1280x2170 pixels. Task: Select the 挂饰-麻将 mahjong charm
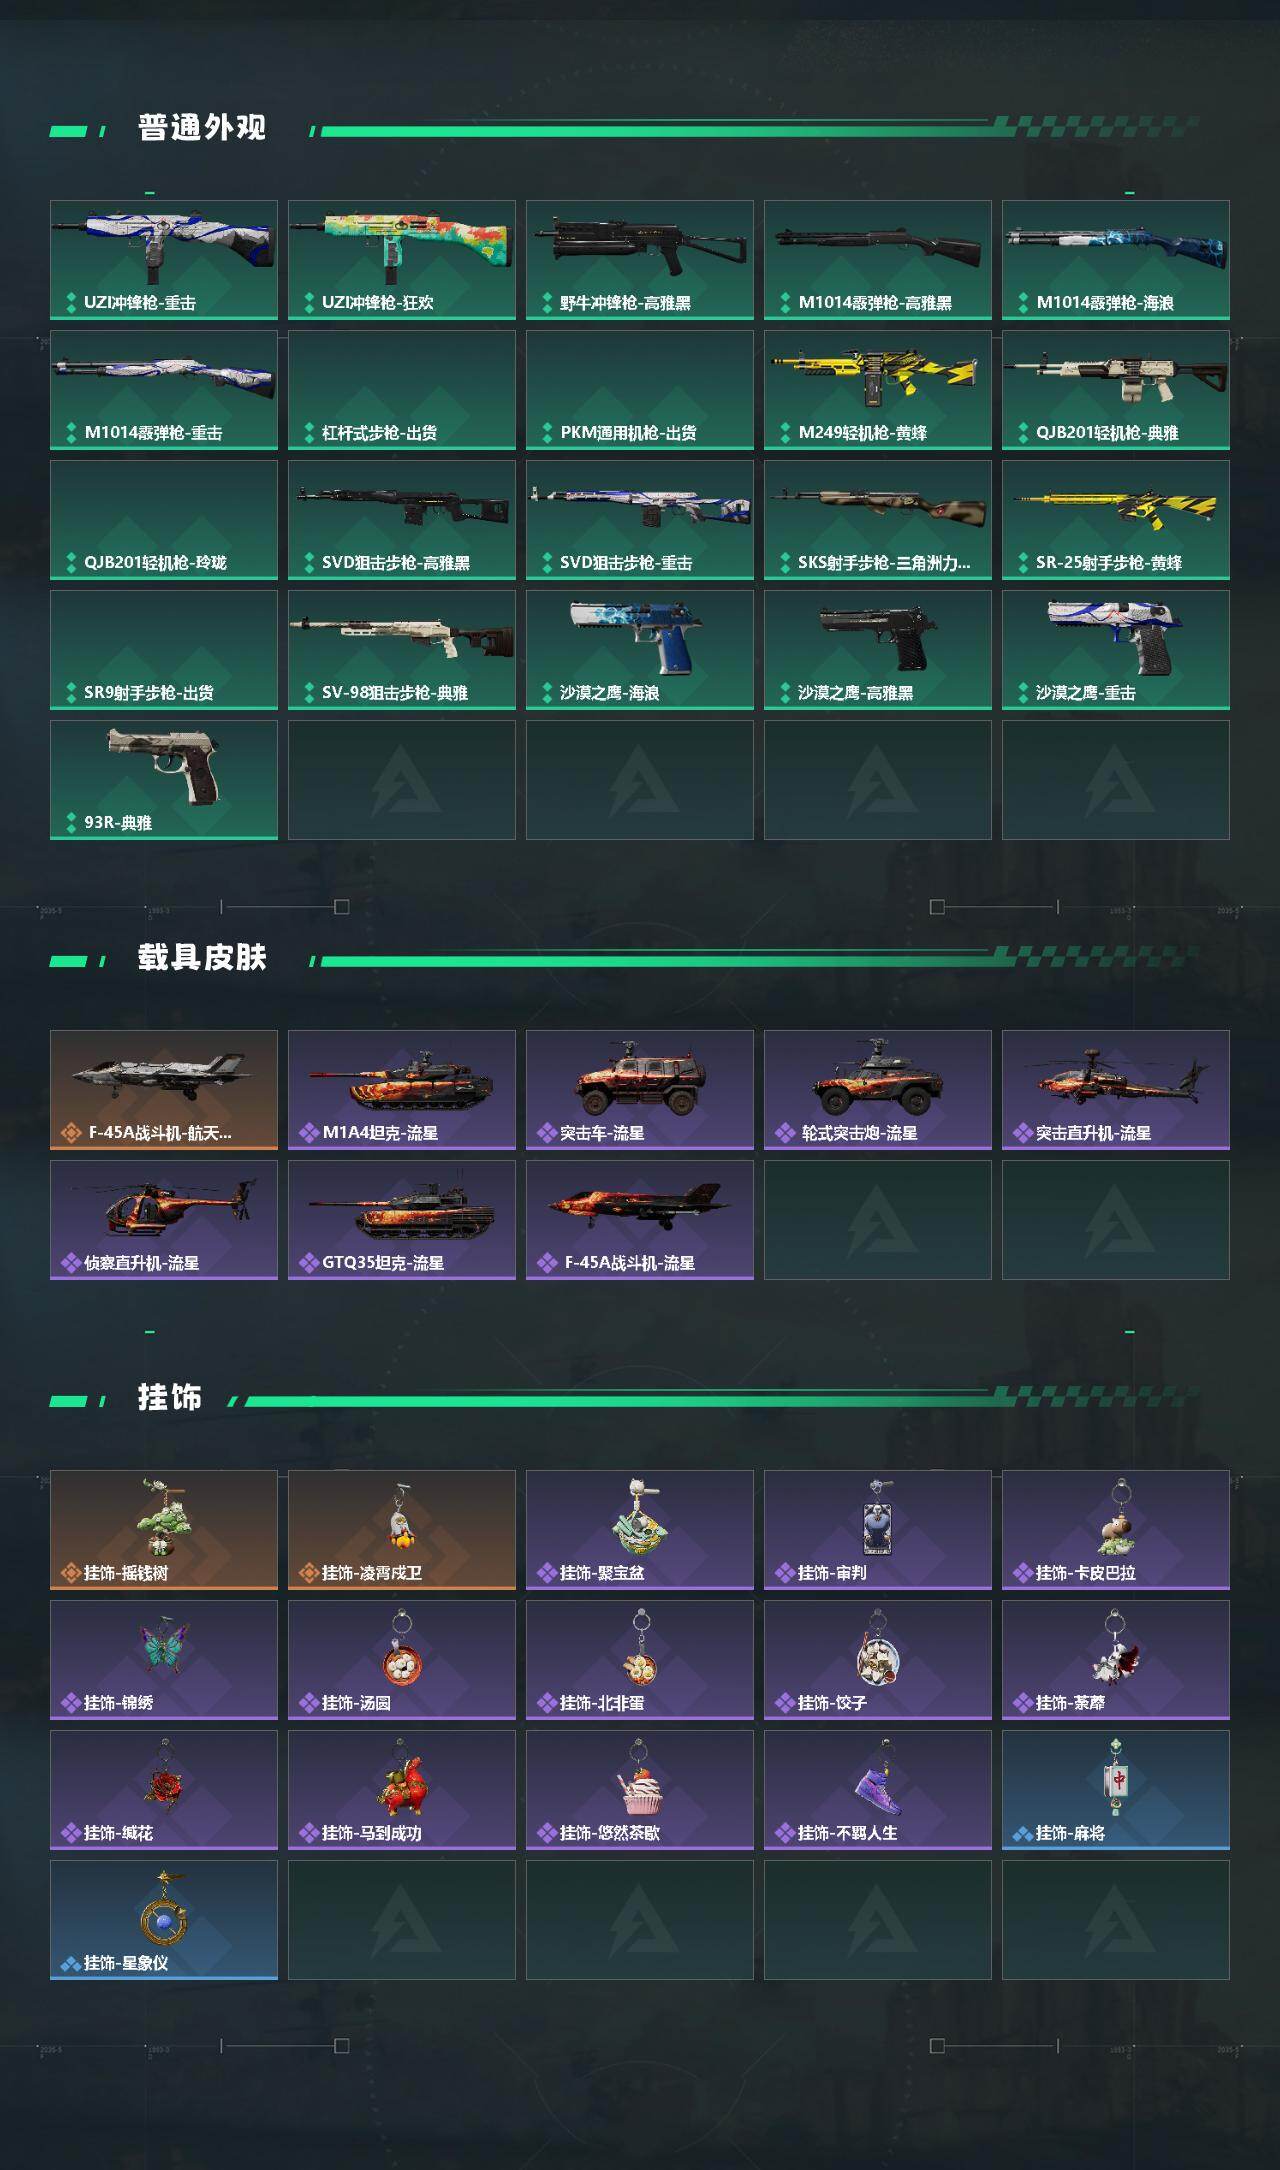tap(1116, 1790)
